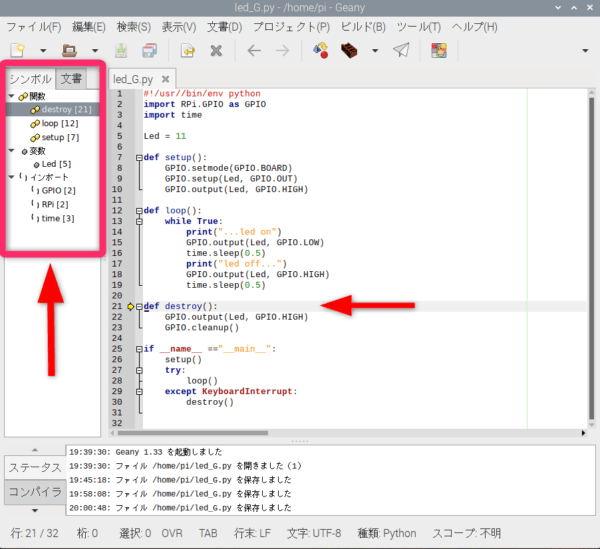Fold the except block at line 29
Screen dimensions: 600x549
point(139,391)
